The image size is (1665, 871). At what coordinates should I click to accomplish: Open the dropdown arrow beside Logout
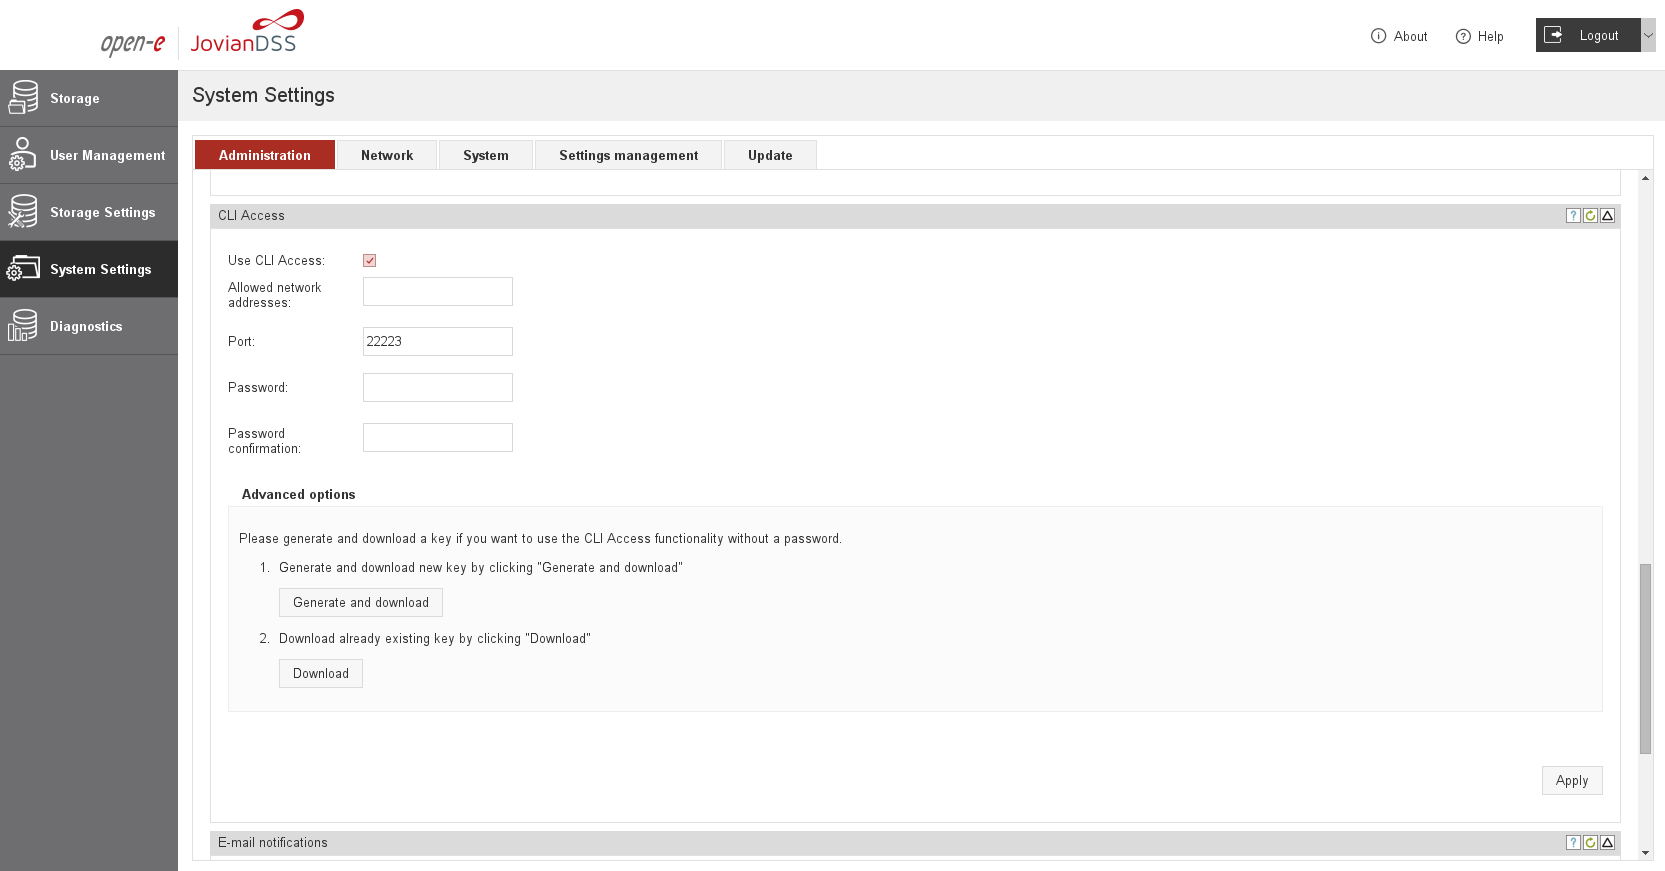pyautogui.click(x=1648, y=35)
